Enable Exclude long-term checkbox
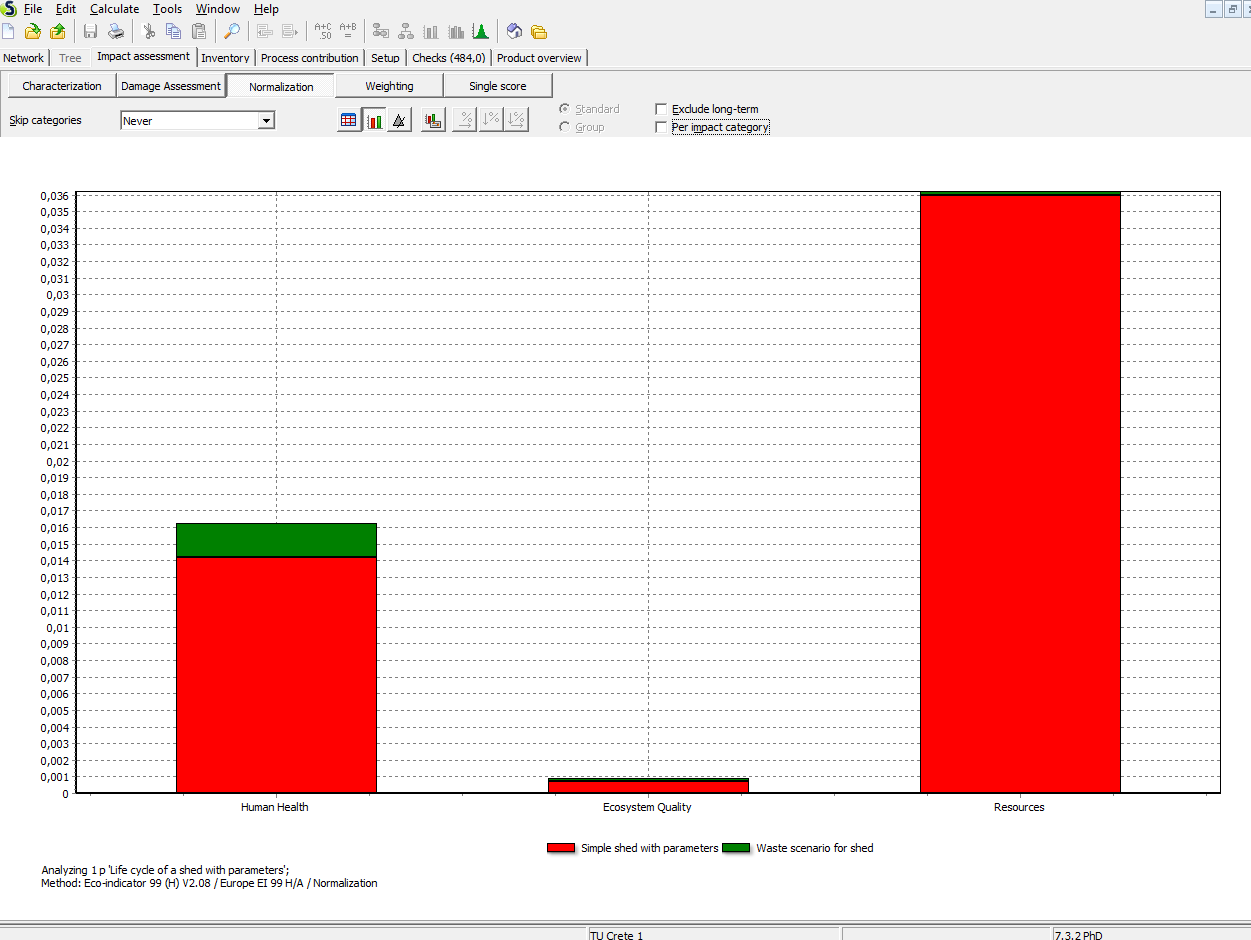 click(661, 109)
